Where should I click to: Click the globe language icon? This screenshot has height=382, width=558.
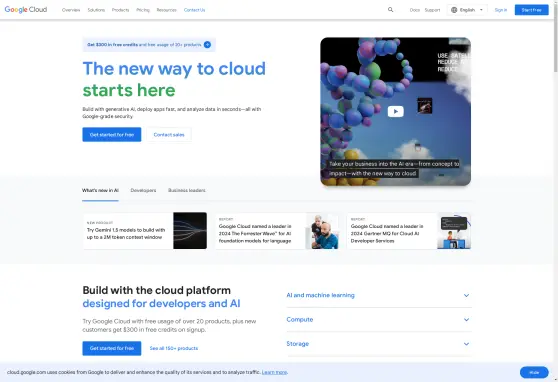click(454, 10)
